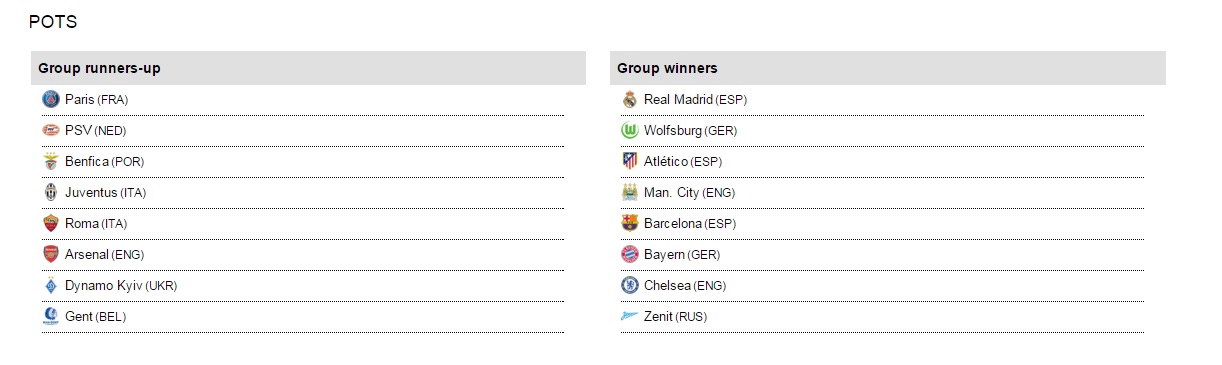Click the Bayern club crest icon
Screen dimensions: 1222x365
pyautogui.click(x=630, y=254)
